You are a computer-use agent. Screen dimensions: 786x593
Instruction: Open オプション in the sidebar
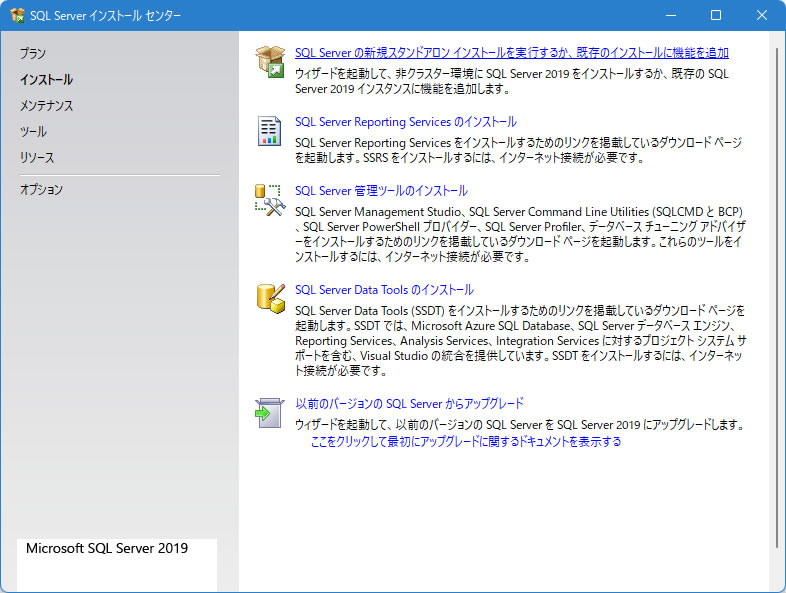41,189
